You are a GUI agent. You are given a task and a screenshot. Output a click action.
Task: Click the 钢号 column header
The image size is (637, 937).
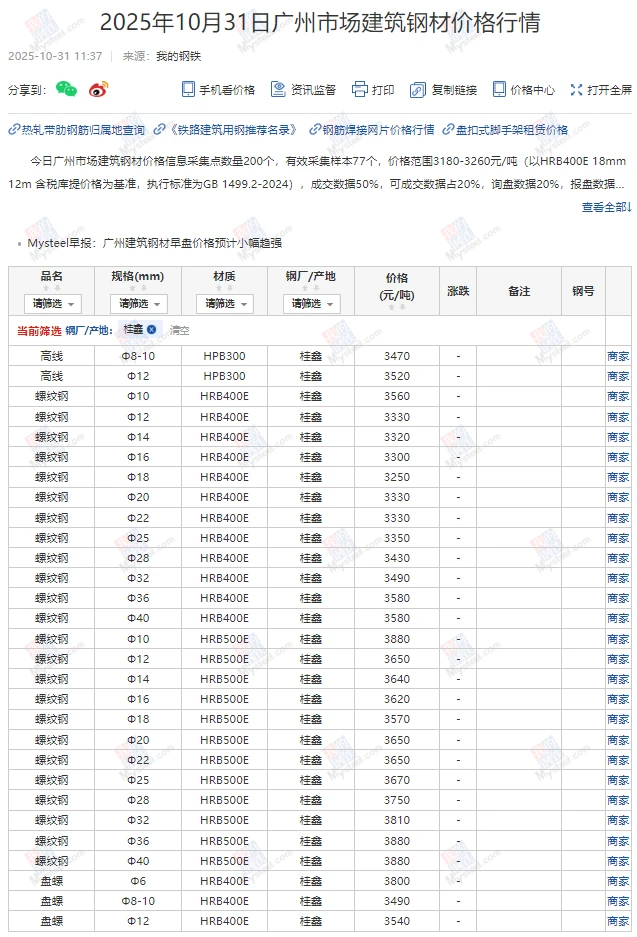[583, 291]
